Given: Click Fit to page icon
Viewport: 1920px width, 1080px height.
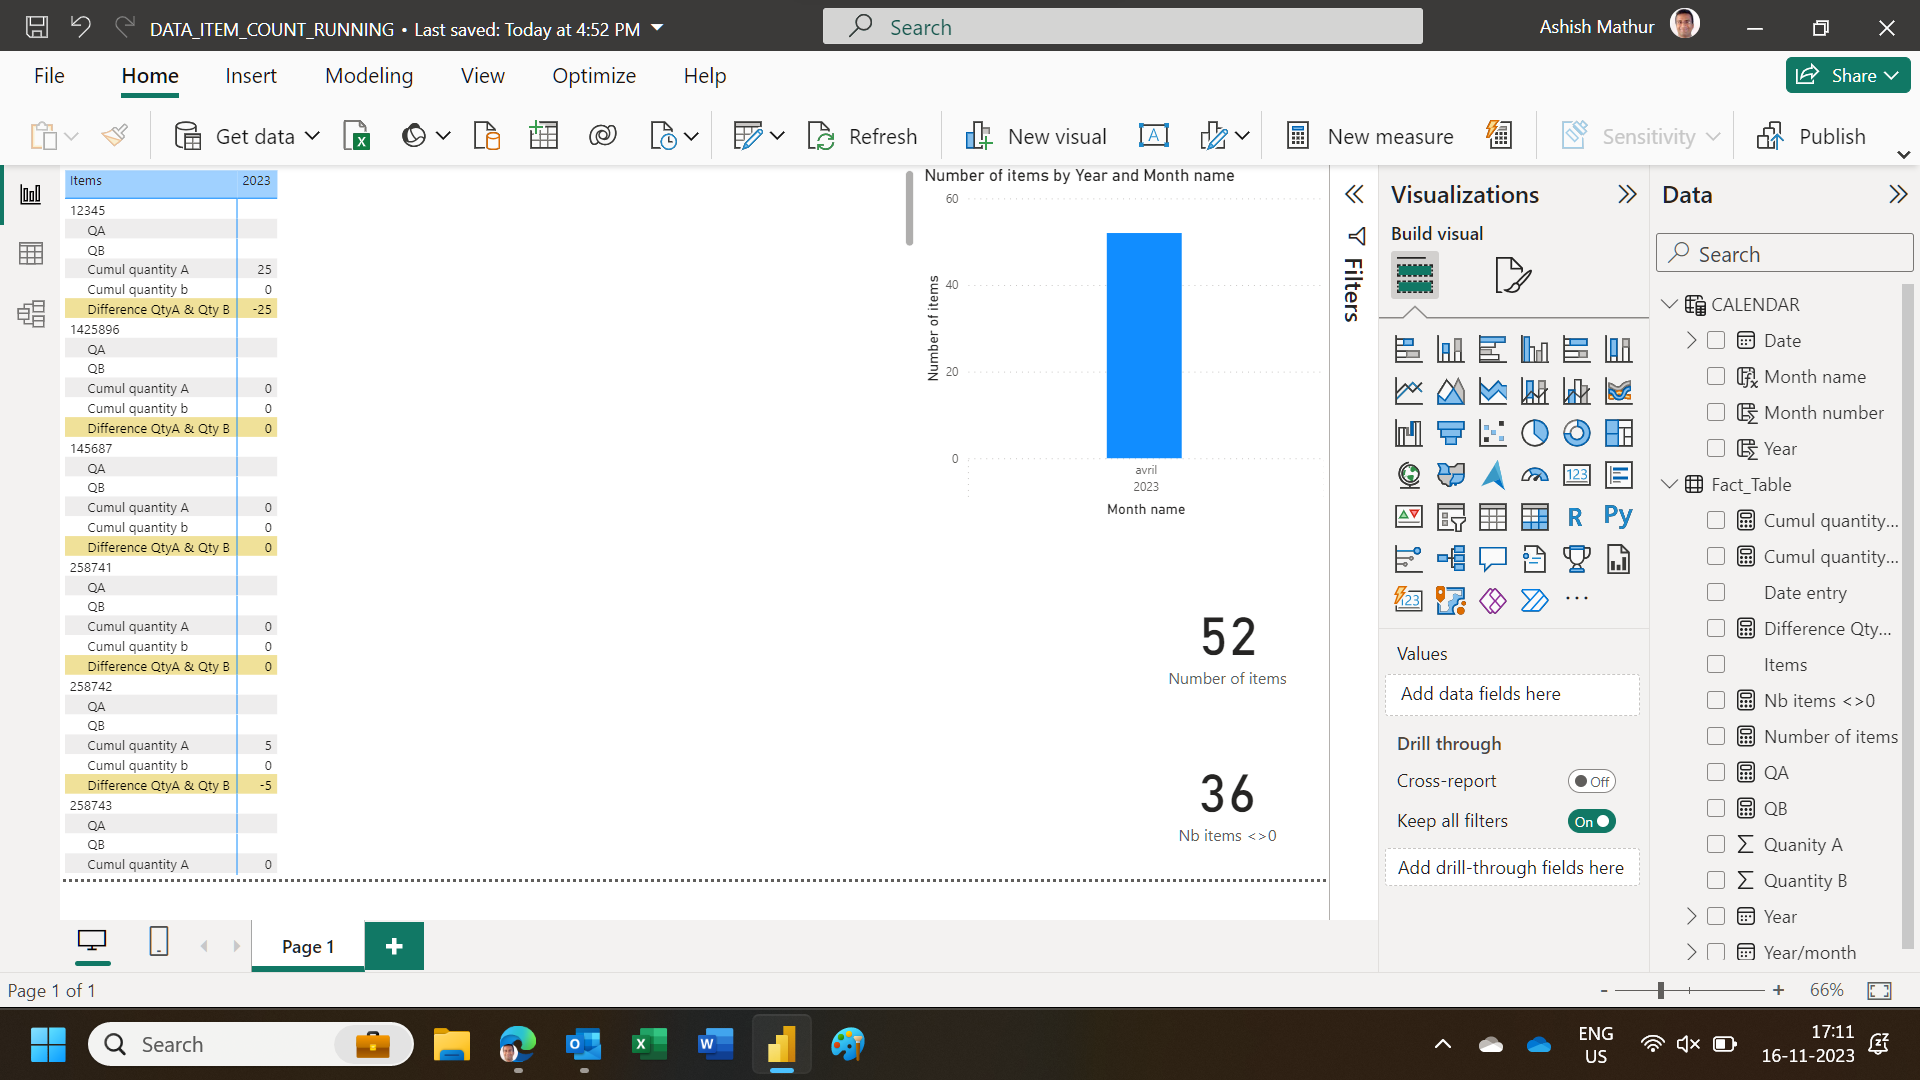Looking at the screenshot, I should (x=1879, y=990).
